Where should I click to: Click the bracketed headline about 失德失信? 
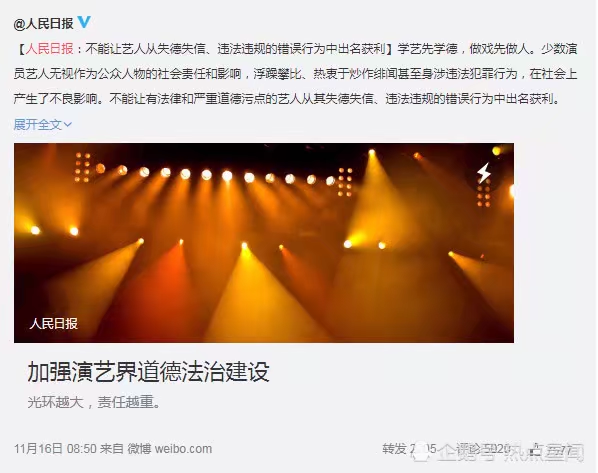click(x=206, y=49)
